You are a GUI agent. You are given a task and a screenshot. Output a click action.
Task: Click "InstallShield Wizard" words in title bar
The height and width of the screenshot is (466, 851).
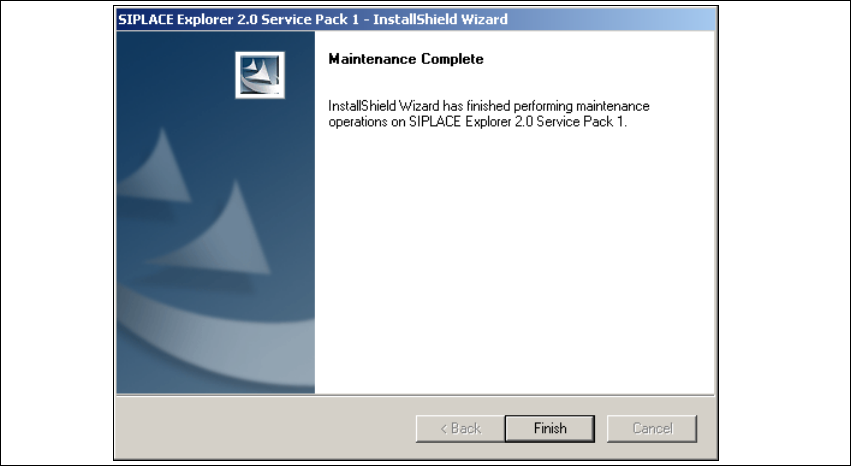tap(440, 20)
